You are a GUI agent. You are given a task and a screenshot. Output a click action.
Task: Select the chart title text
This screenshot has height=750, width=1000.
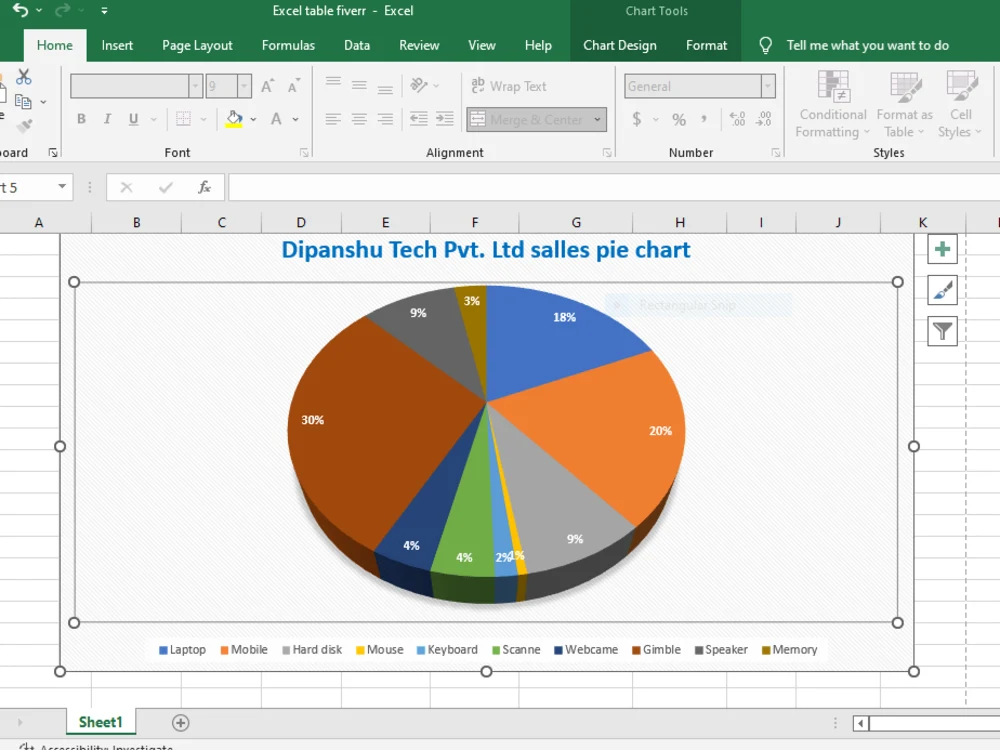tap(486, 250)
